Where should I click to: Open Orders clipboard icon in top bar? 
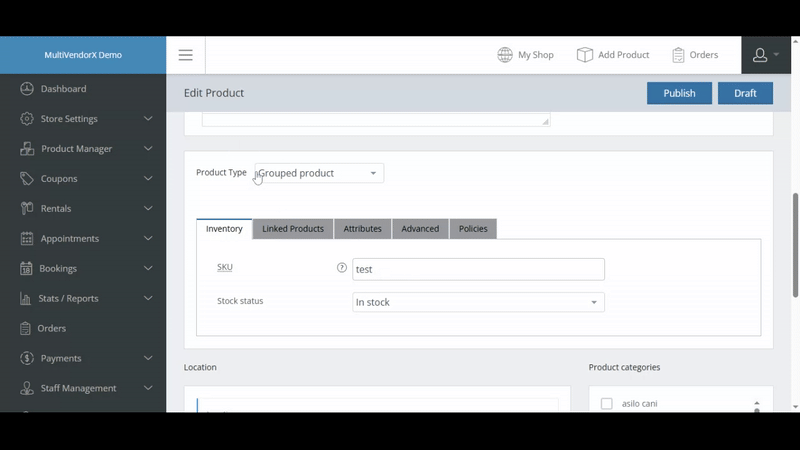(x=679, y=55)
